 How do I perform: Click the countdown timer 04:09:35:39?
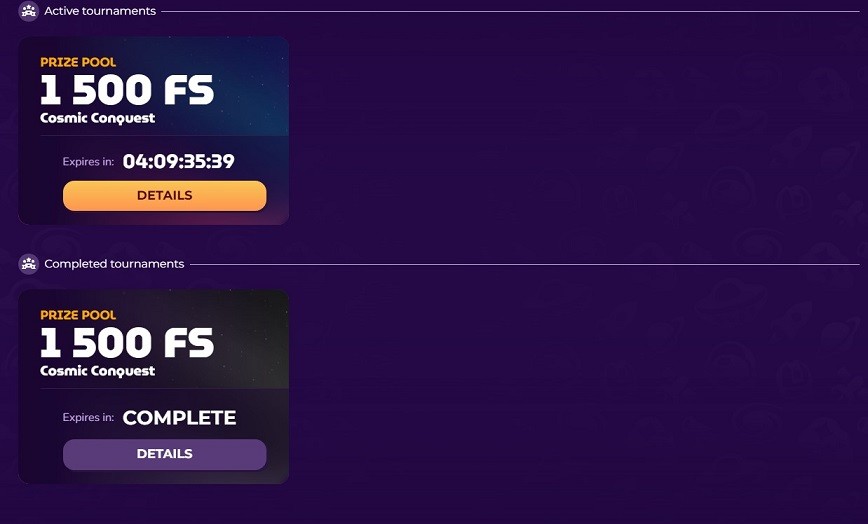coord(178,162)
